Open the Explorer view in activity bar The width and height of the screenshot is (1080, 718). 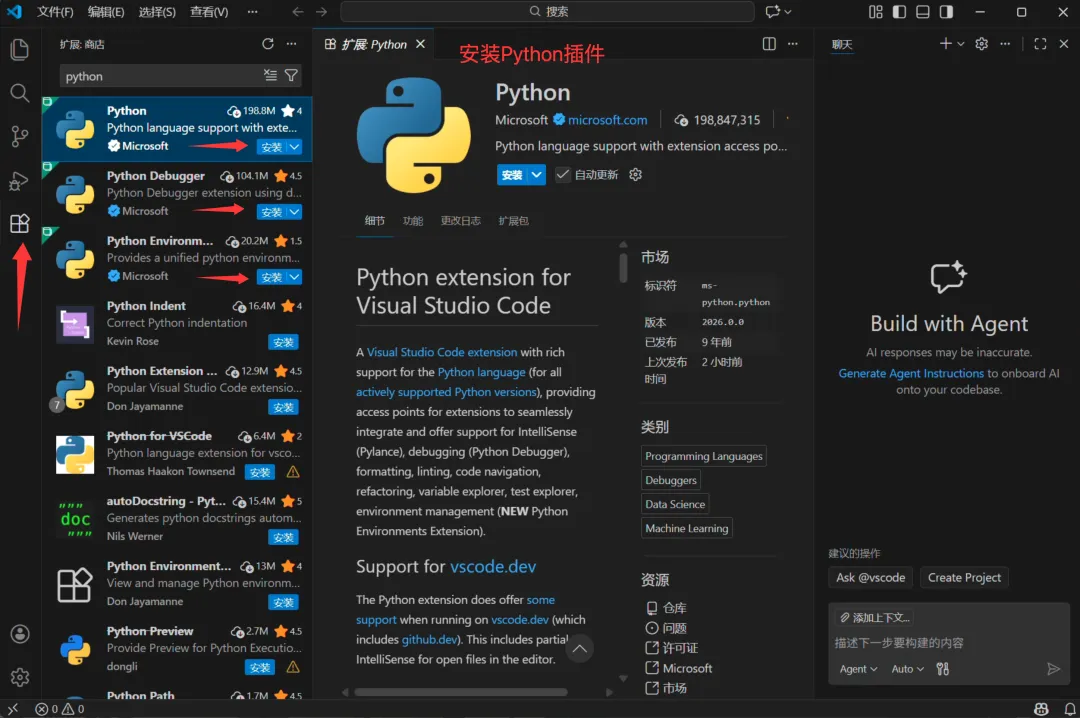tap(19, 49)
